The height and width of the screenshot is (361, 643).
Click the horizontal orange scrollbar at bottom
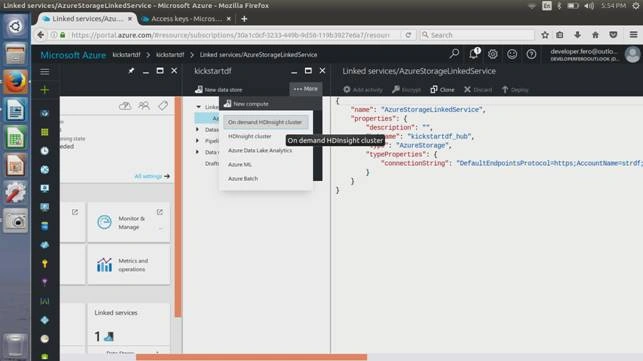click(x=251, y=357)
